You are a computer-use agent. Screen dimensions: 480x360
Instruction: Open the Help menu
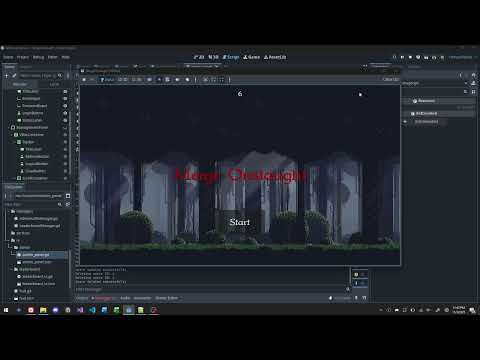[x=66, y=57]
